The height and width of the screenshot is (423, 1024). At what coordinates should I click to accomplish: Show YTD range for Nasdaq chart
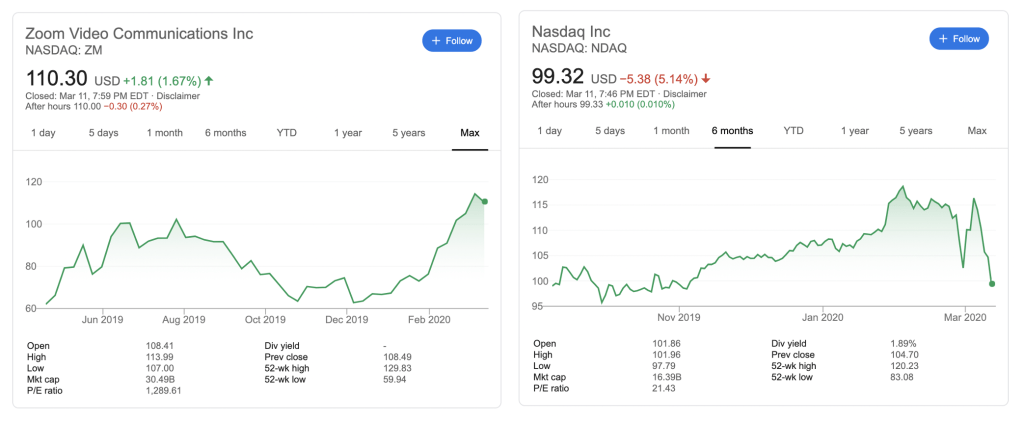click(x=793, y=131)
